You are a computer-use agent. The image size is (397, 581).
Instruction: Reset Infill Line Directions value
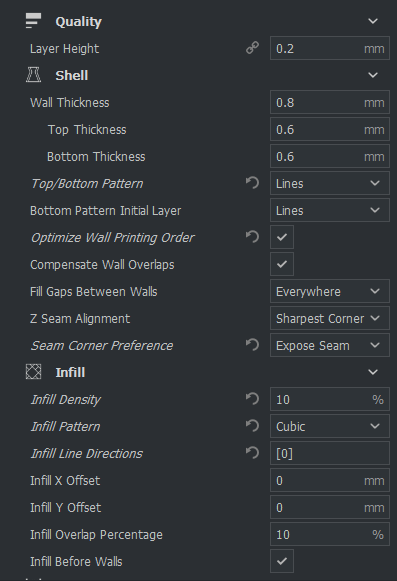pyautogui.click(x=252, y=453)
